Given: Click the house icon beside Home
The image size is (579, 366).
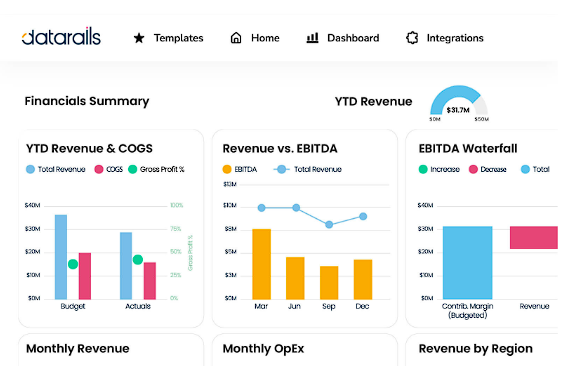Looking at the screenshot, I should point(236,38).
